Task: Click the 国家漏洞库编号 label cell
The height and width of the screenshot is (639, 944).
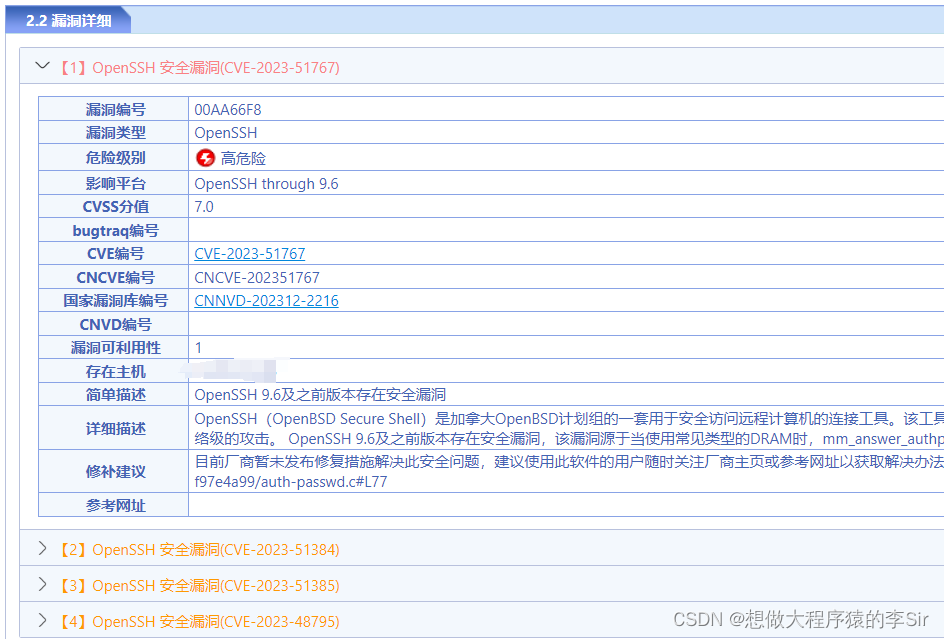Action: [114, 301]
